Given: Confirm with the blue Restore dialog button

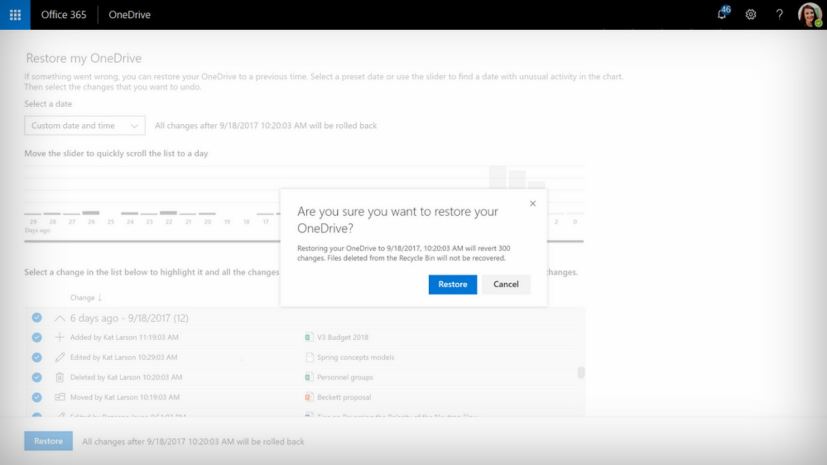Looking at the screenshot, I should click(453, 284).
